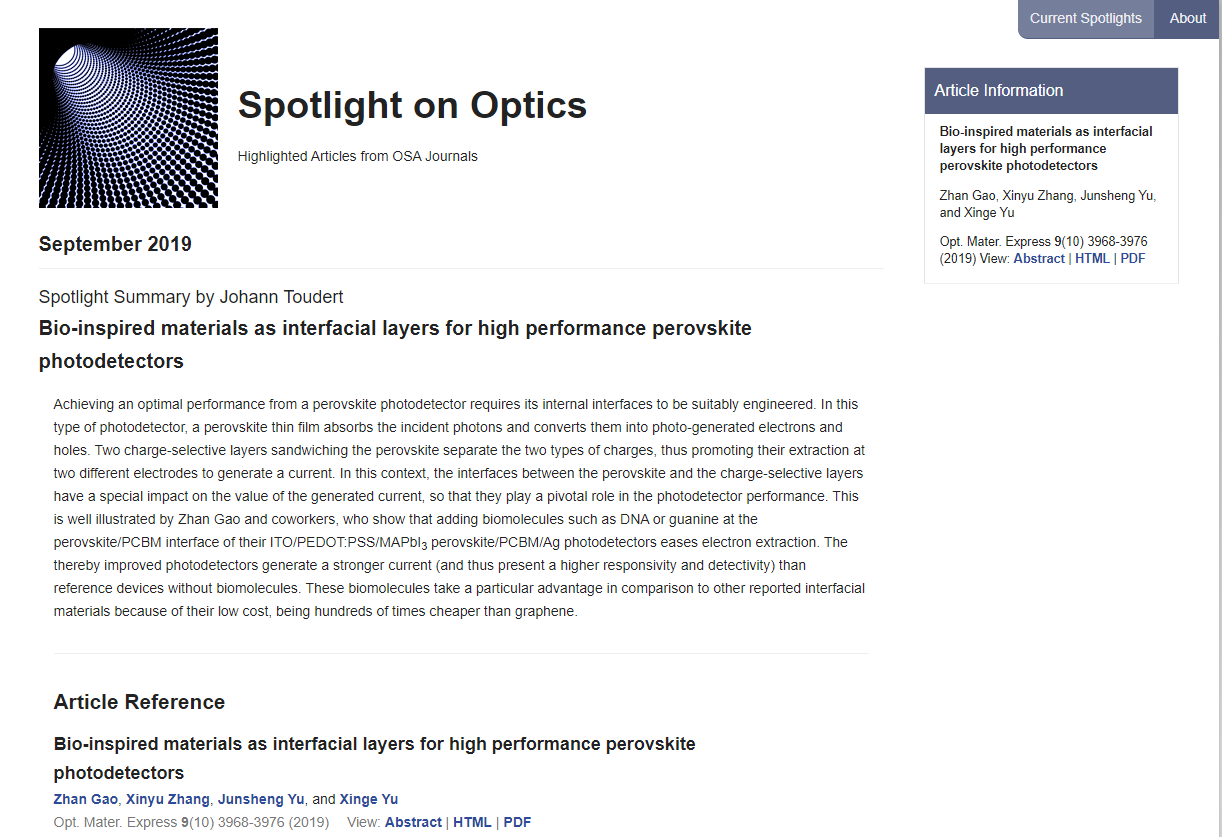Click the Article Reference section heading
The height and width of the screenshot is (837, 1222).
point(139,702)
